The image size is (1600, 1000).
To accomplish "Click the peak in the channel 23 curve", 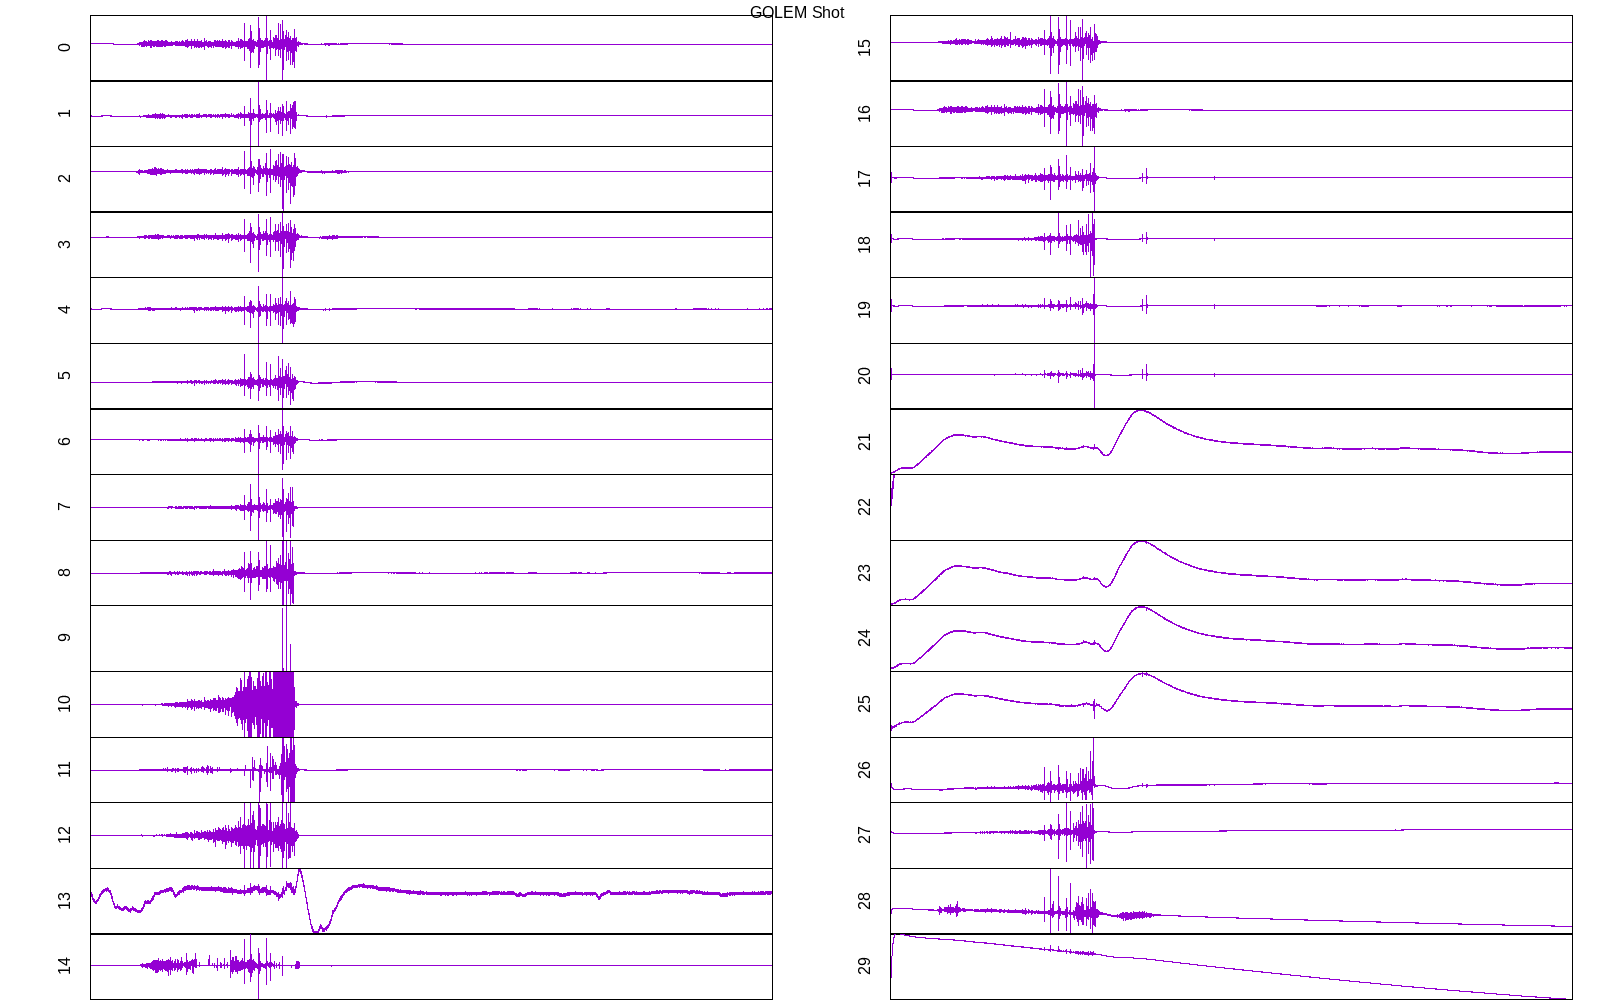I will click(x=1140, y=542).
